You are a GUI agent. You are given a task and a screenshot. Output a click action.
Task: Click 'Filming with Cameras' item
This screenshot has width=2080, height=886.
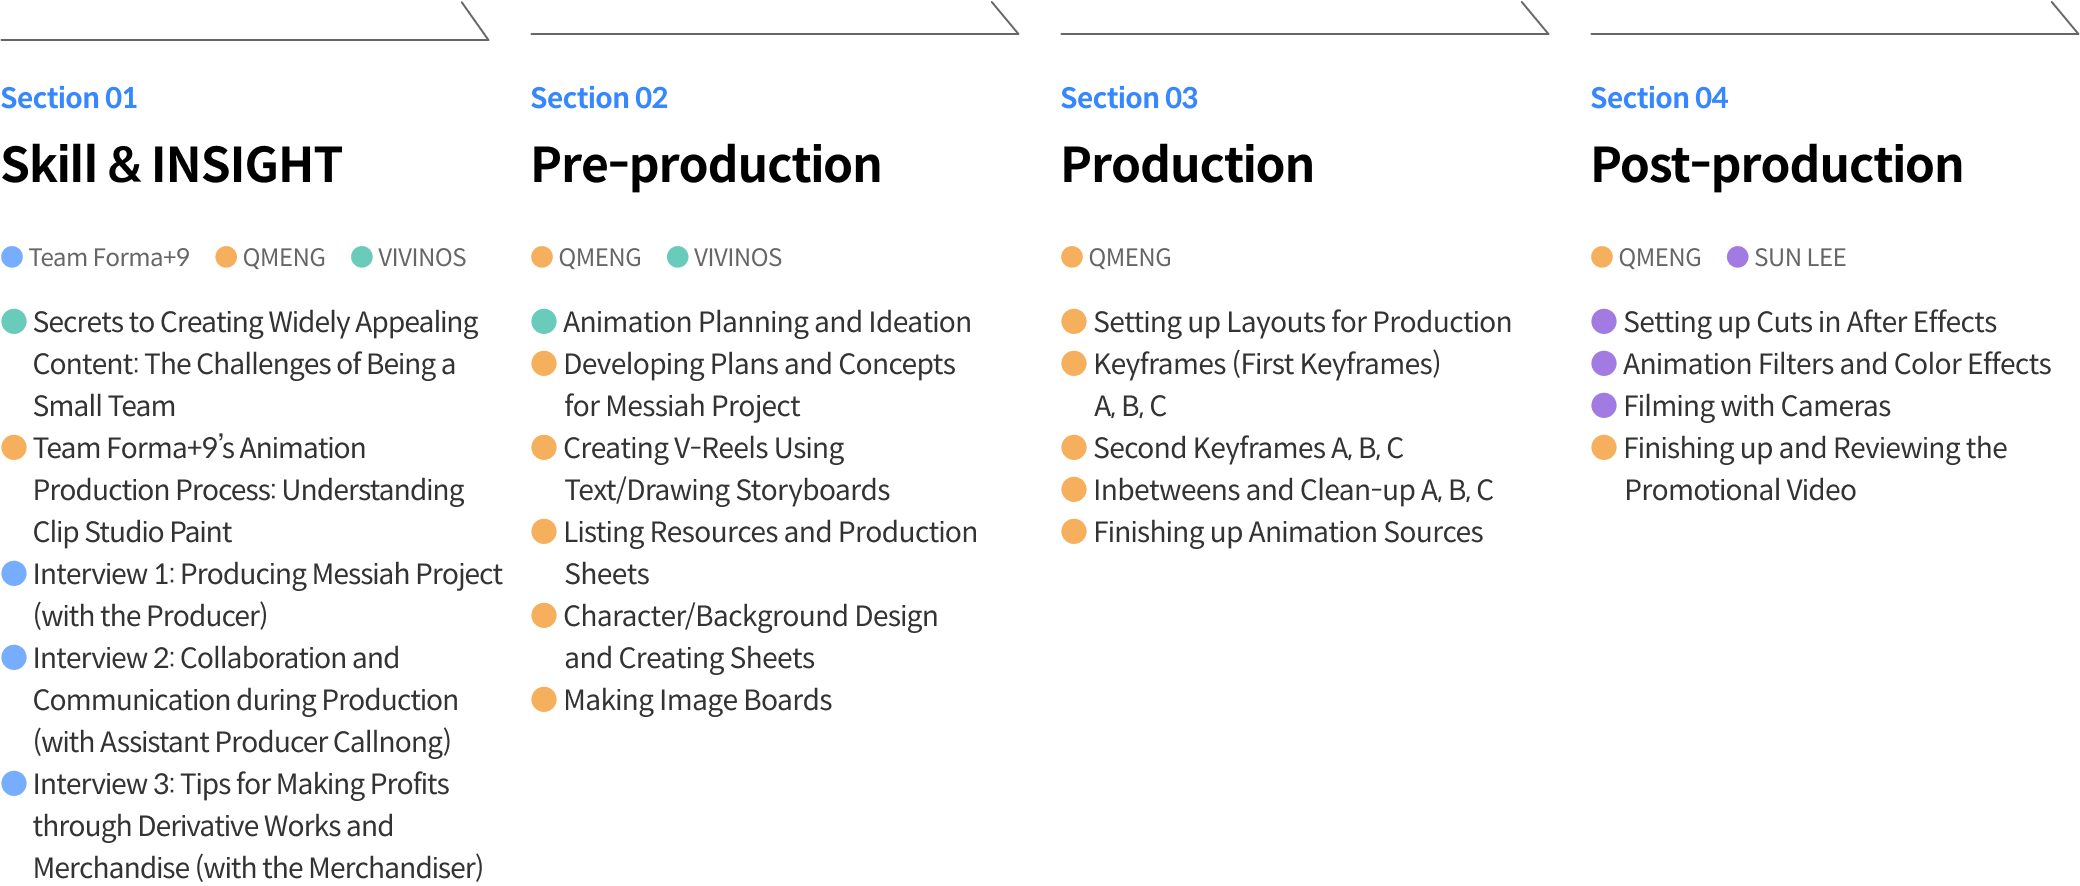tap(1757, 406)
